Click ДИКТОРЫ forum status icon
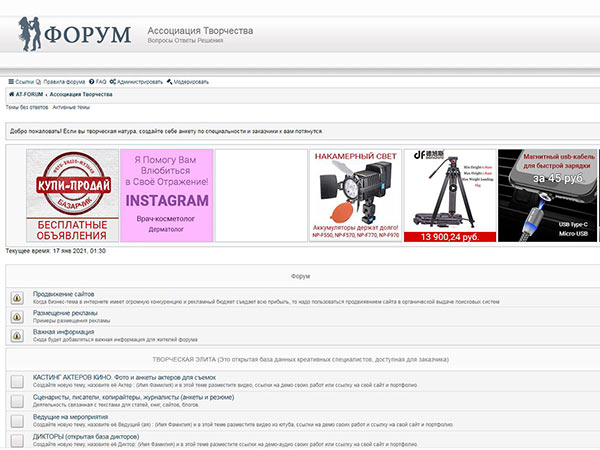The width and height of the screenshot is (600, 450). click(x=17, y=440)
